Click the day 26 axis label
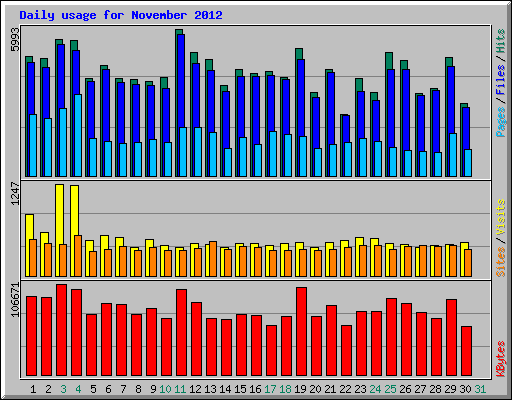The width and height of the screenshot is (512, 400). click(x=405, y=389)
